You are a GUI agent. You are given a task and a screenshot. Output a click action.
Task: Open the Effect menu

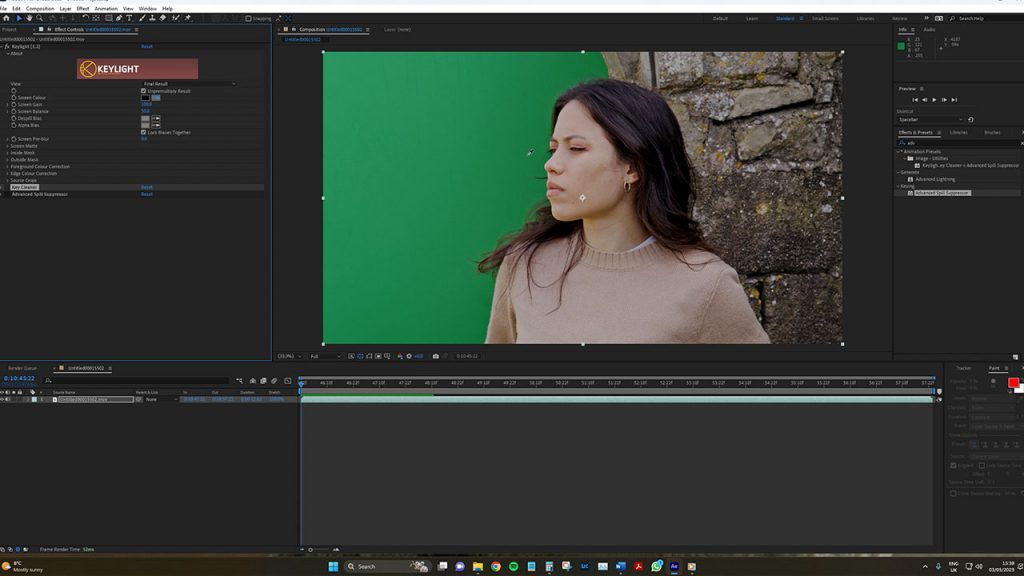tap(82, 8)
